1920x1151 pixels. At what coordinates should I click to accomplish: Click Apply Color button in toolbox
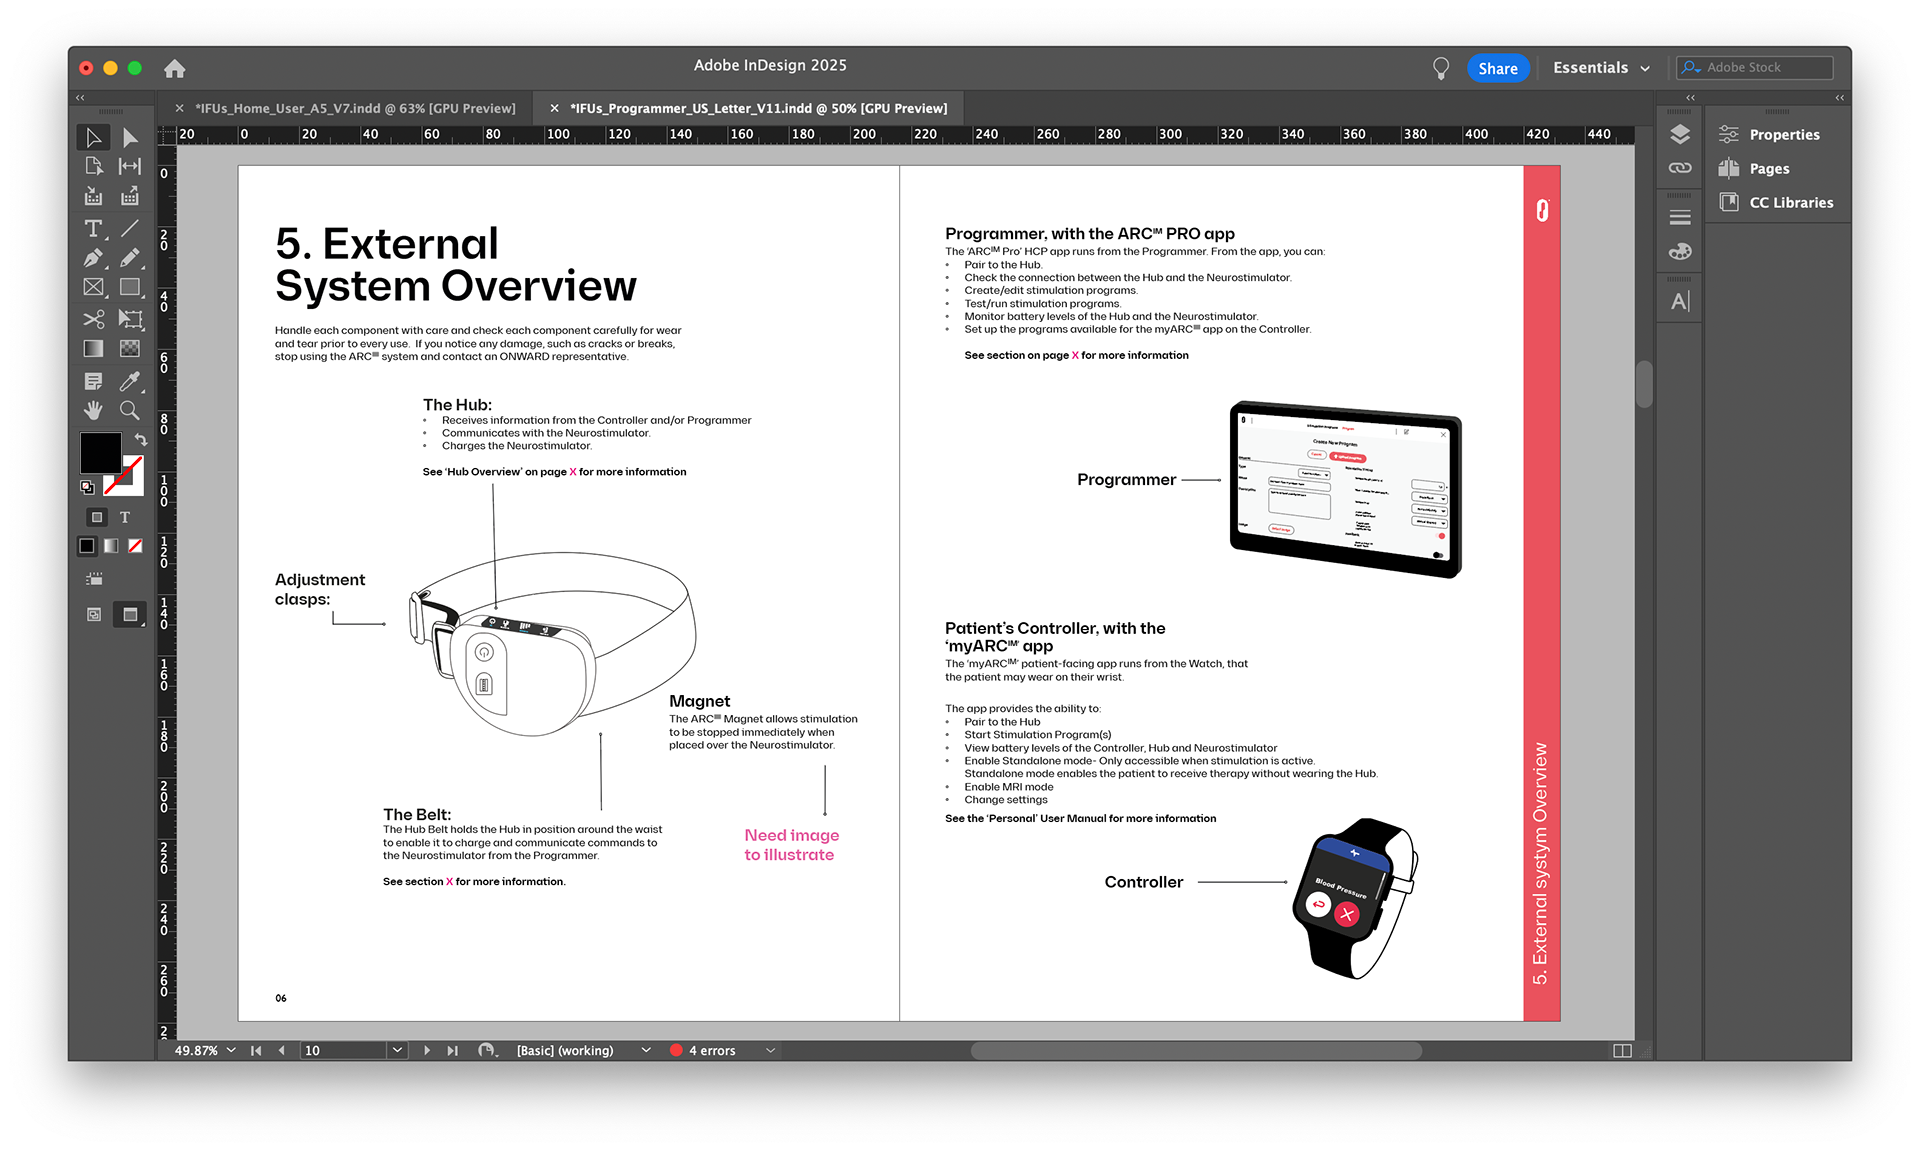pos(87,546)
